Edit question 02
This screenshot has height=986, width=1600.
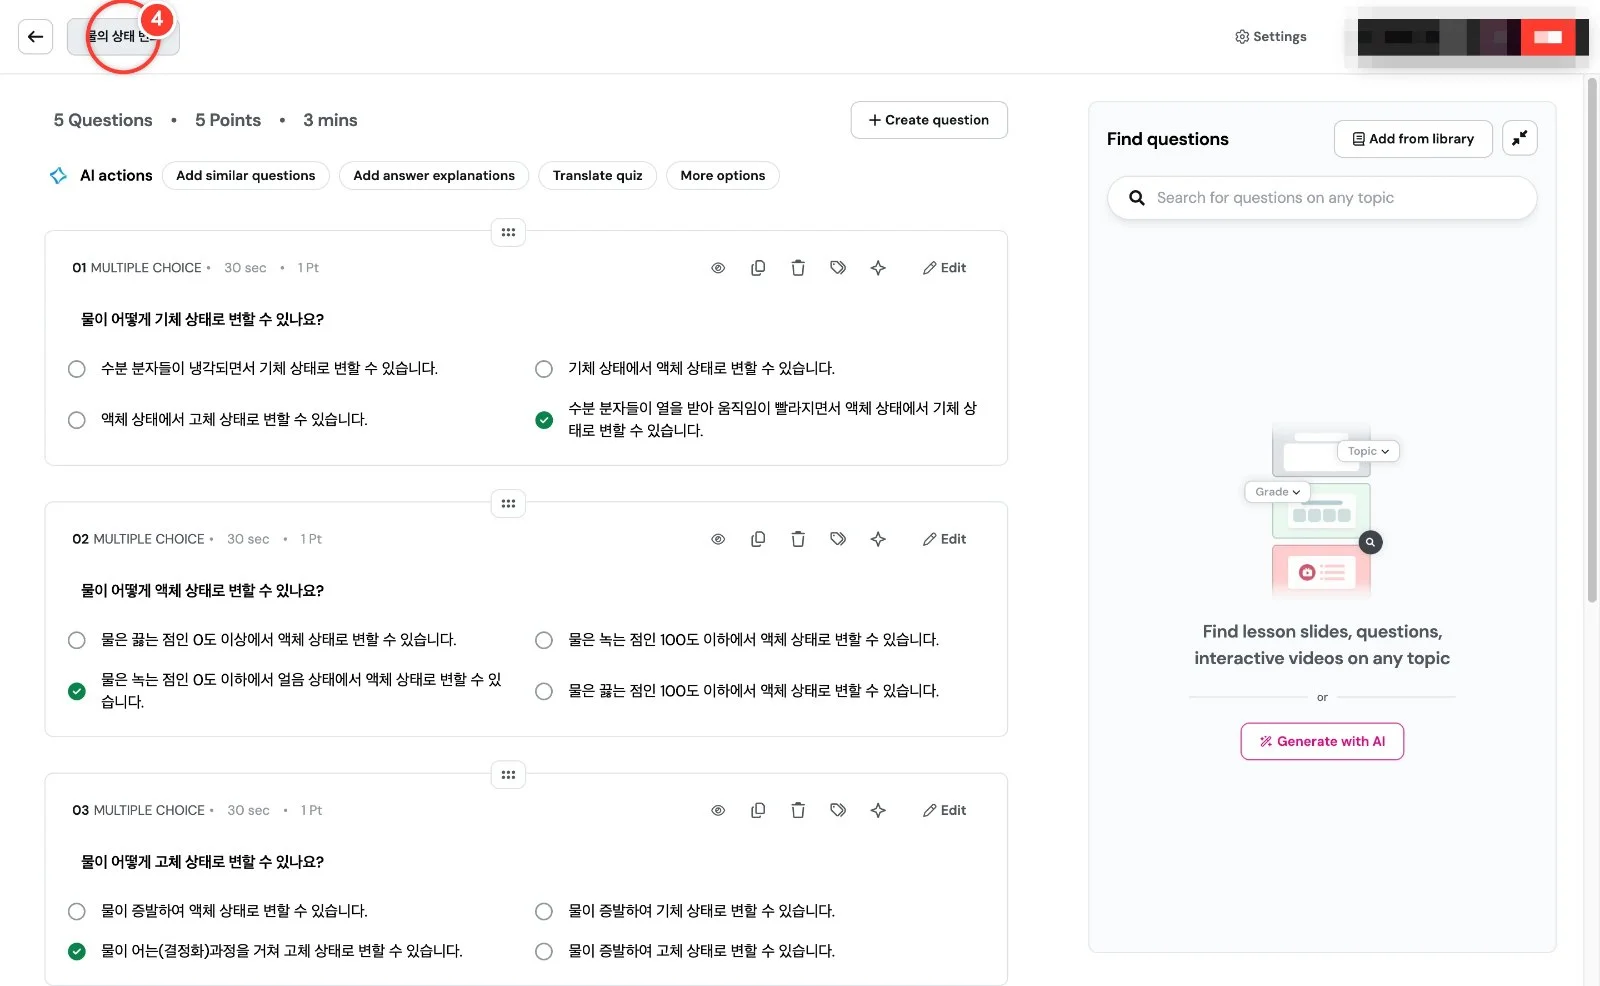click(x=944, y=539)
